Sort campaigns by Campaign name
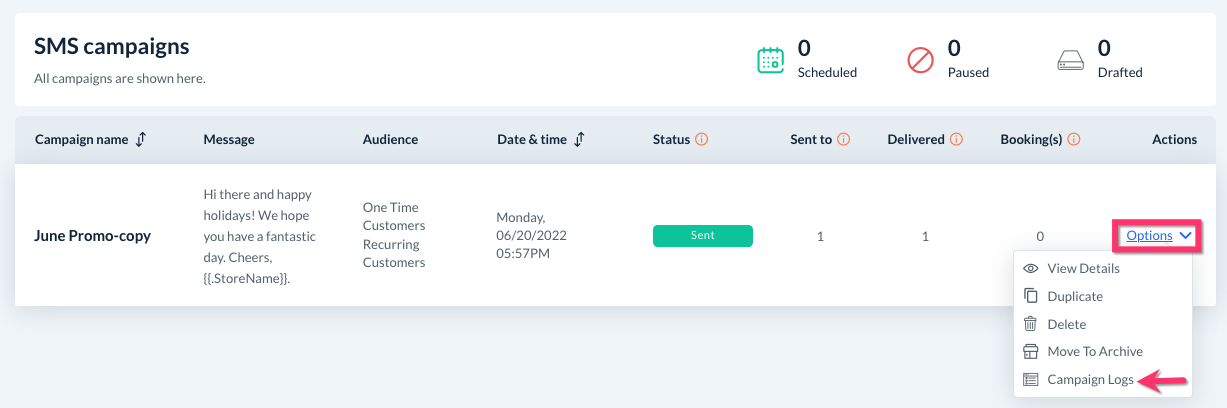 [141, 140]
